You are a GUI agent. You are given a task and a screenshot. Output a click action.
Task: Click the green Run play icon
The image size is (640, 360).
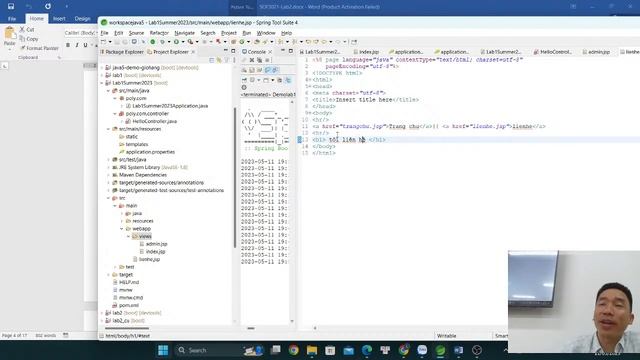[x=176, y=42]
